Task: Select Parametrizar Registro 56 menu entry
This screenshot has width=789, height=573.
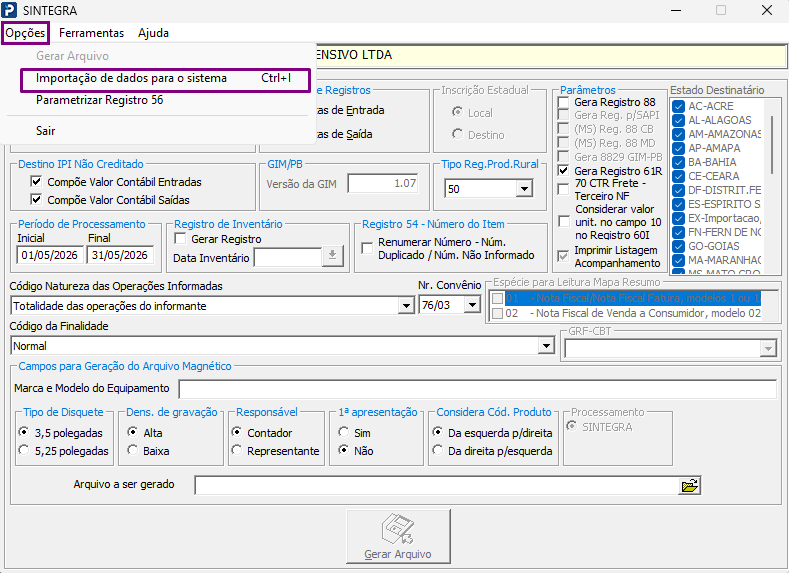Action: tap(100, 100)
